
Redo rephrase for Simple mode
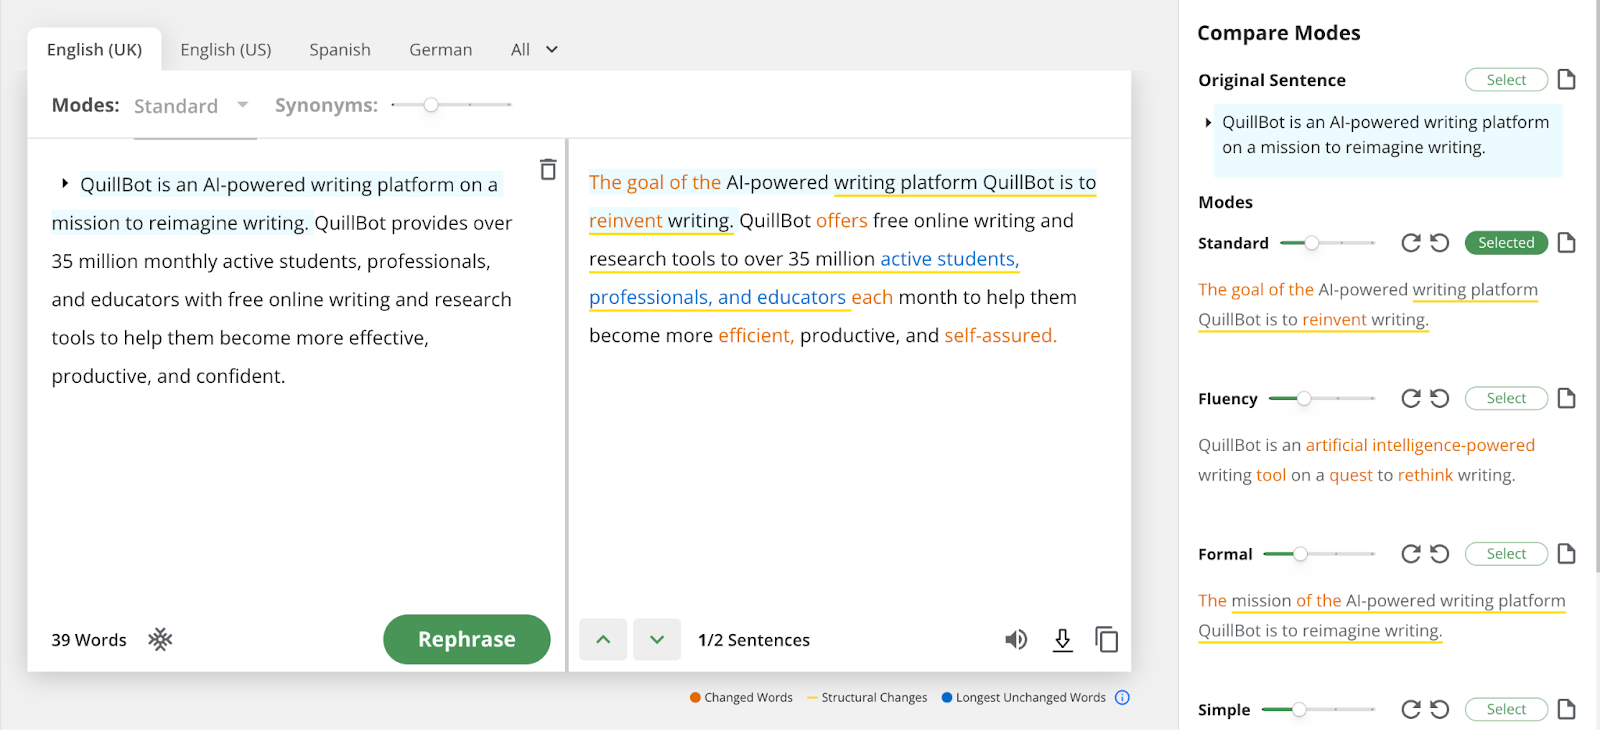coord(1411,709)
